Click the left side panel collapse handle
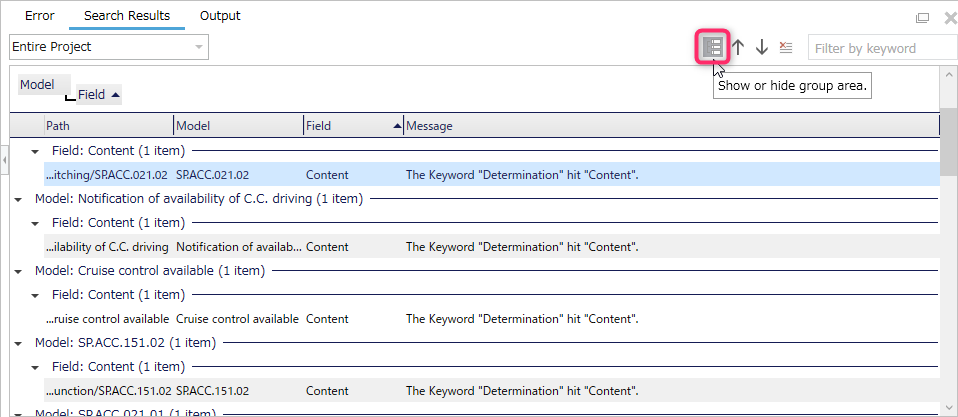The height and width of the screenshot is (417, 958). click(4, 161)
